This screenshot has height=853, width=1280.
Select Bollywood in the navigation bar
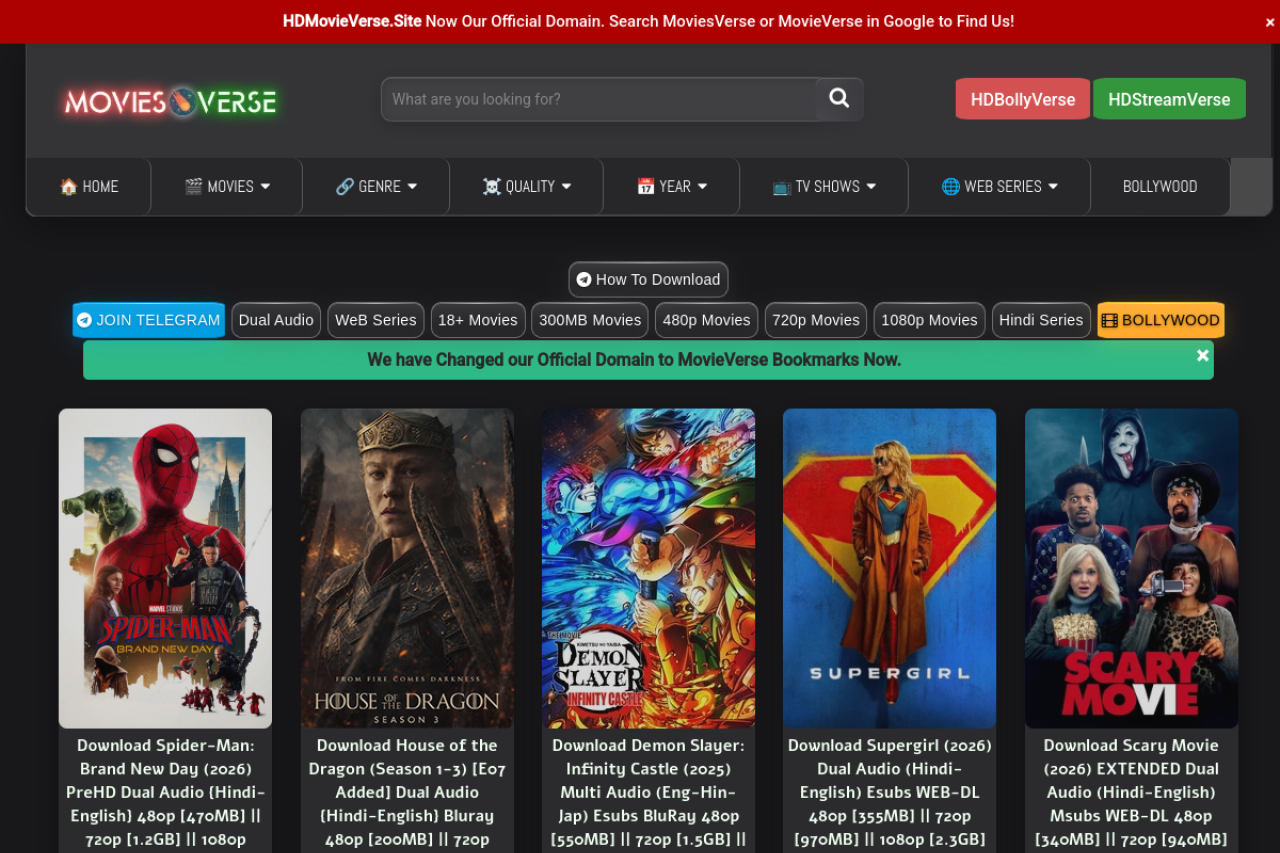click(x=1160, y=186)
